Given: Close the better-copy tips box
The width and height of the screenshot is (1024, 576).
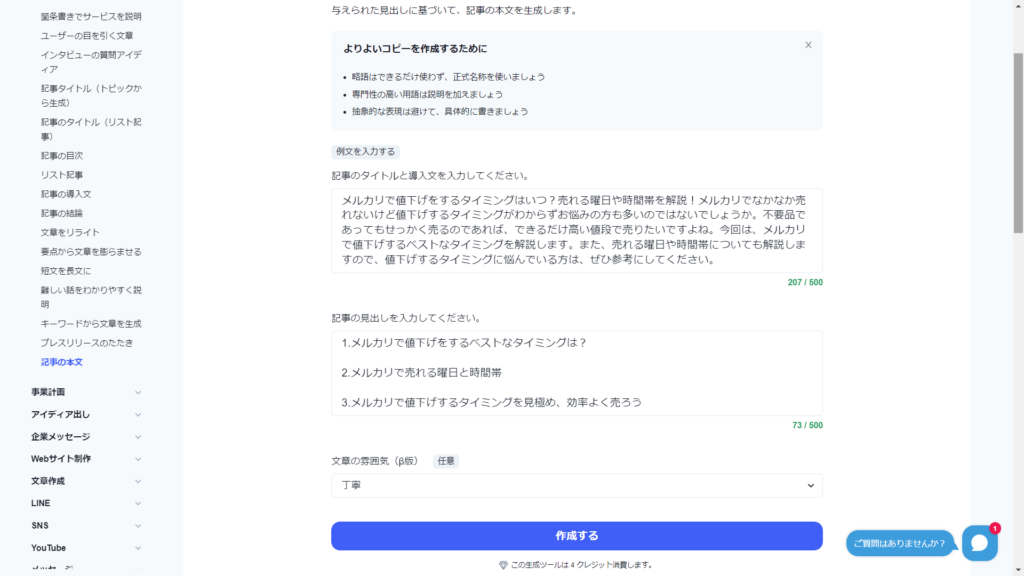Looking at the screenshot, I should point(808,45).
